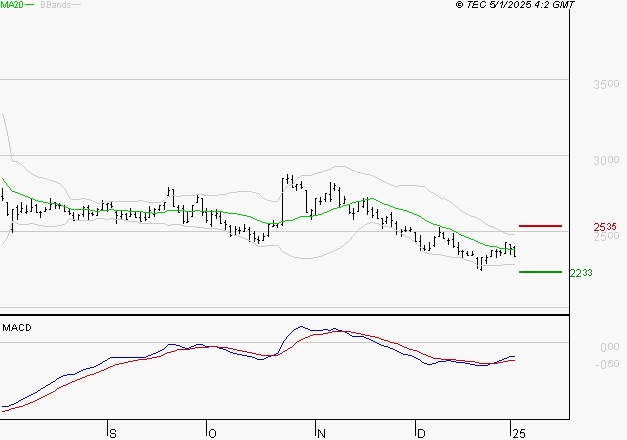
Task: Select the D month marker on time axis
Action: (421, 433)
